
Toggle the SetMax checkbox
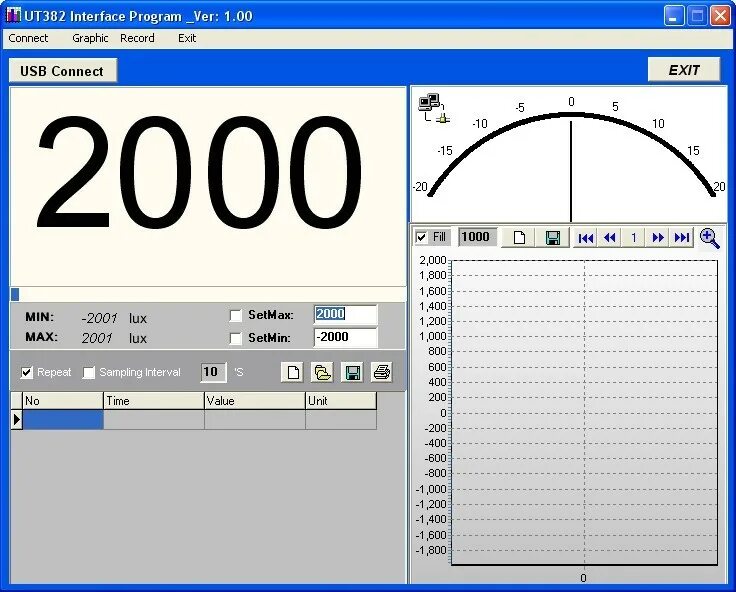coord(235,315)
